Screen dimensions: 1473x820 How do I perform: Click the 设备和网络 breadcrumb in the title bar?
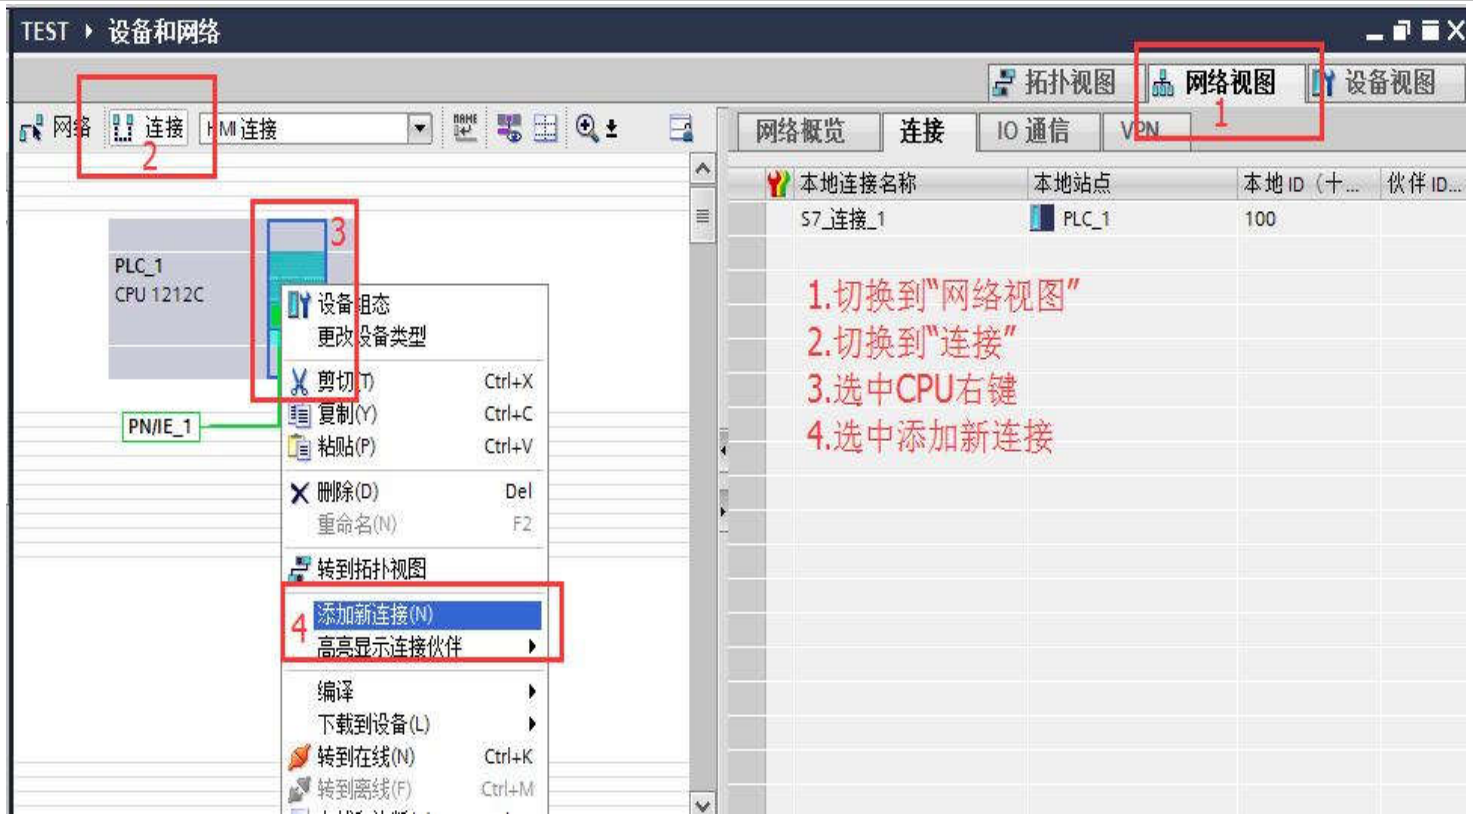pyautogui.click(x=164, y=32)
